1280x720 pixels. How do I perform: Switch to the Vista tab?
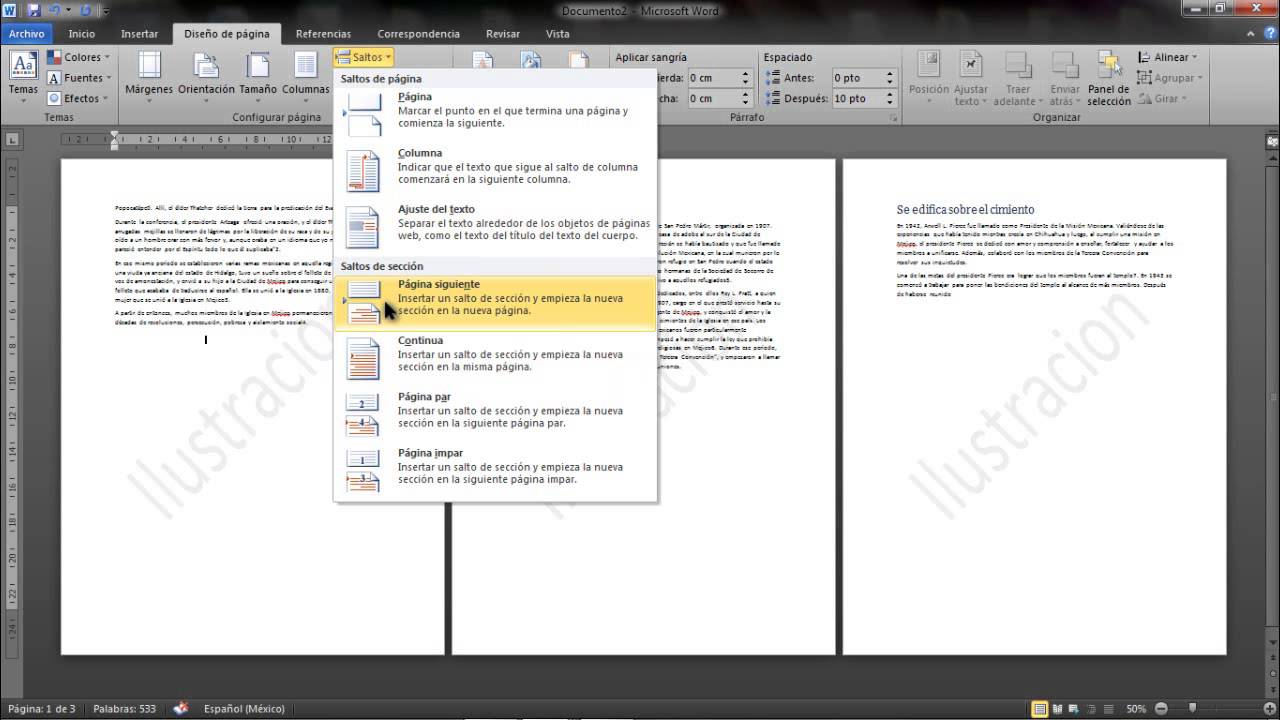click(558, 33)
